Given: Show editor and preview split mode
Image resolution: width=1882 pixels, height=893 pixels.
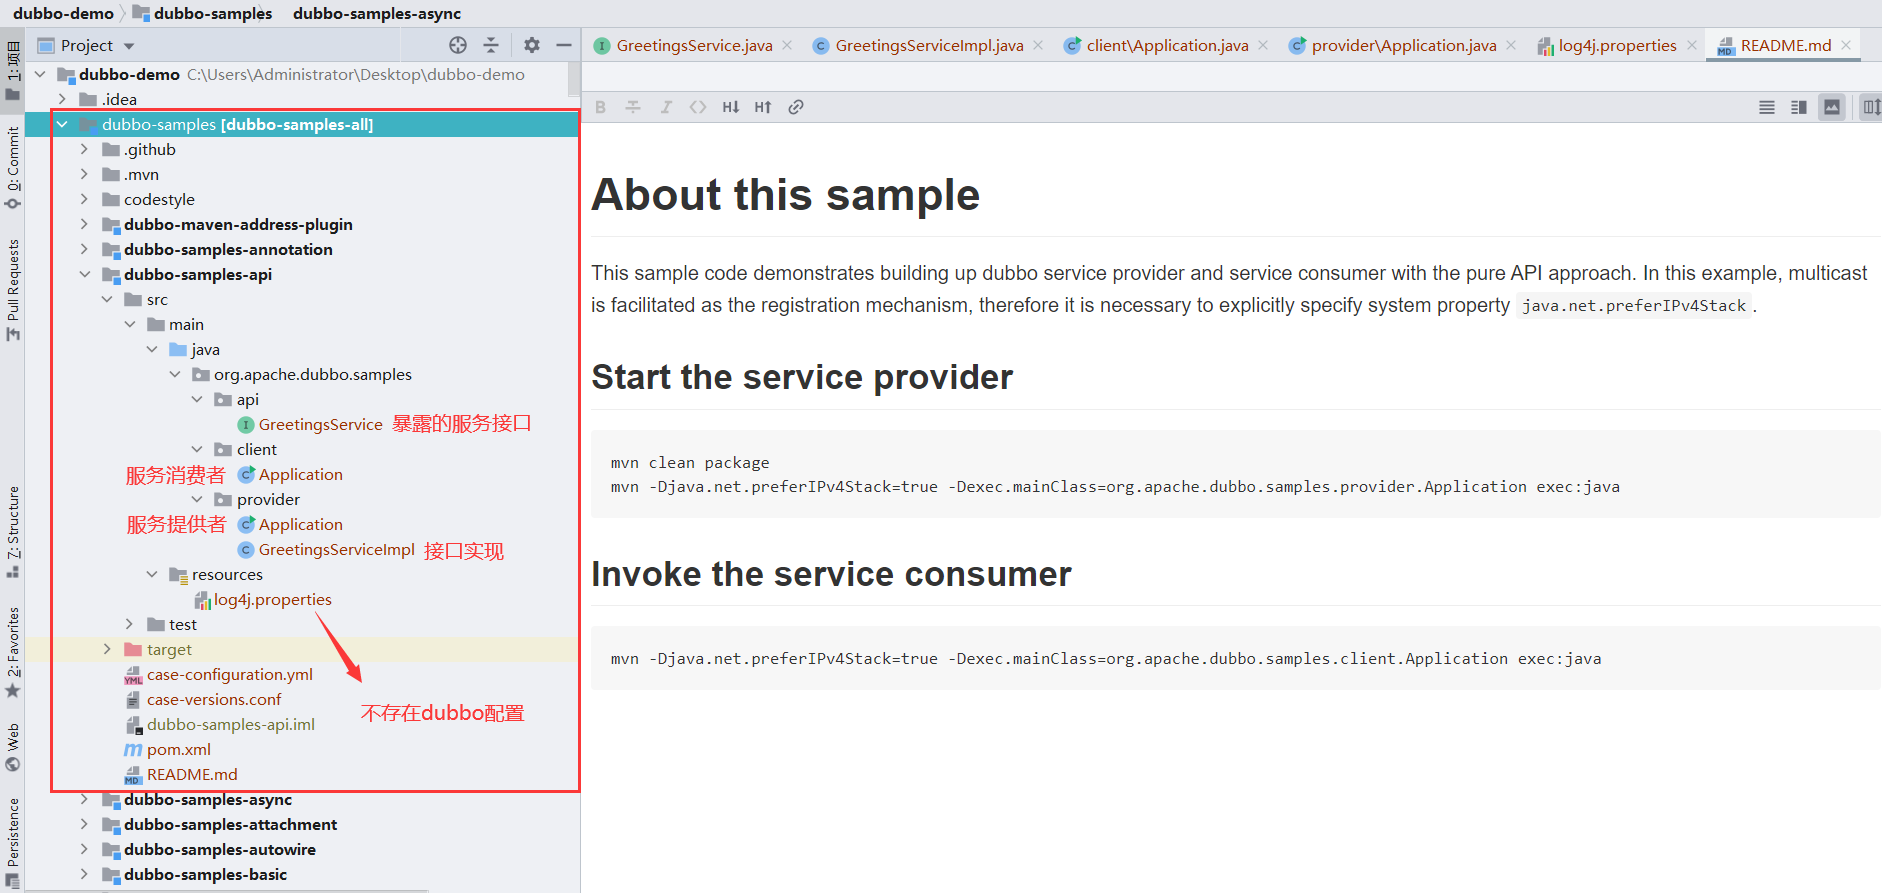Looking at the screenshot, I should (1799, 107).
